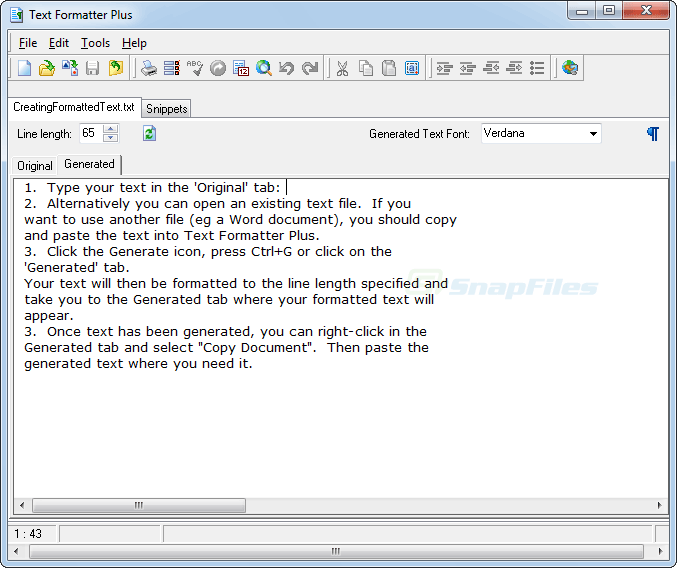Image resolution: width=677 pixels, height=568 pixels.
Task: Click the text area's scroll right arrow
Action: click(x=659, y=505)
